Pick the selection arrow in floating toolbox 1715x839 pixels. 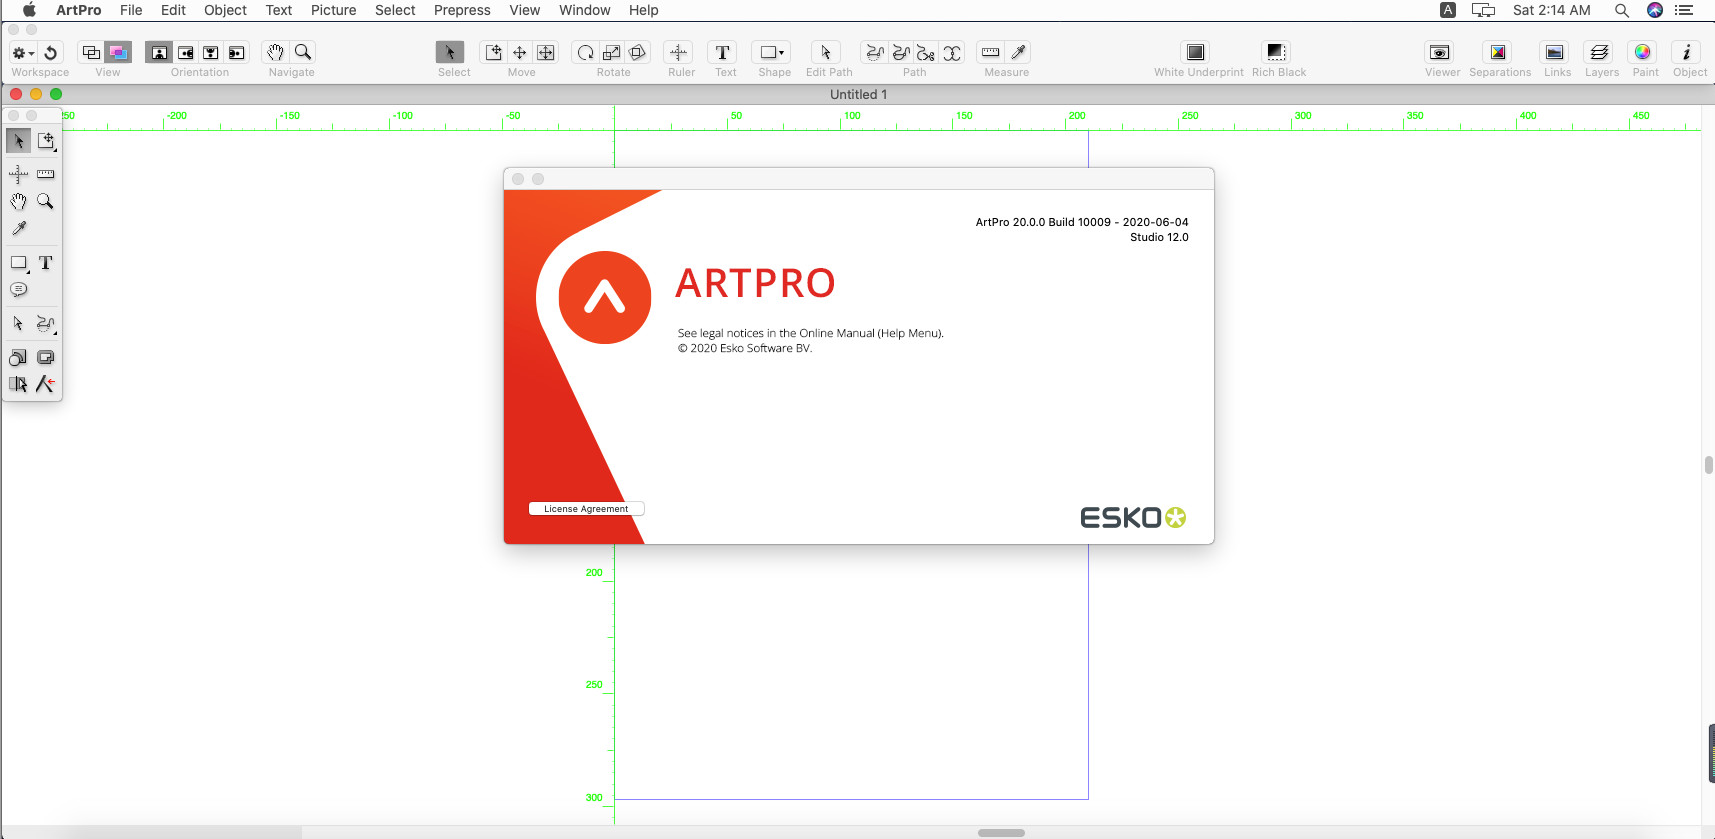tap(18, 141)
